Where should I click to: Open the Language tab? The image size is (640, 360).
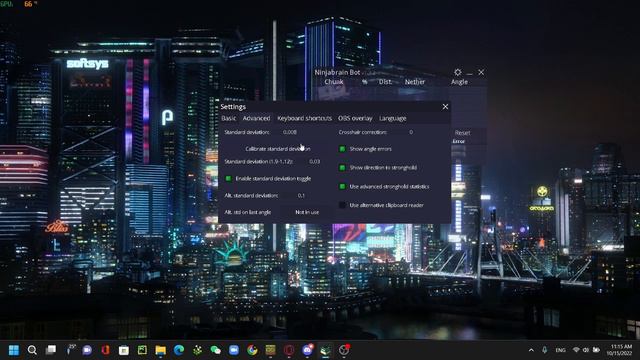coord(393,118)
